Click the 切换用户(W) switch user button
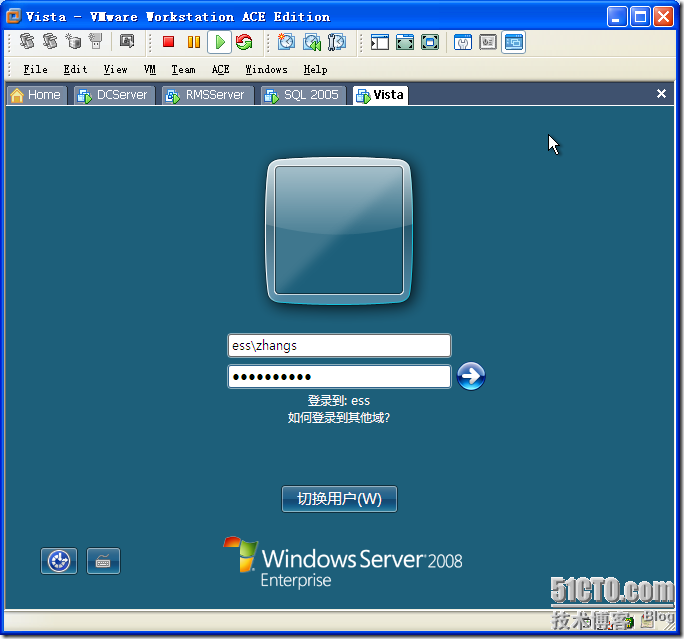This screenshot has height=639, width=684. point(339,499)
